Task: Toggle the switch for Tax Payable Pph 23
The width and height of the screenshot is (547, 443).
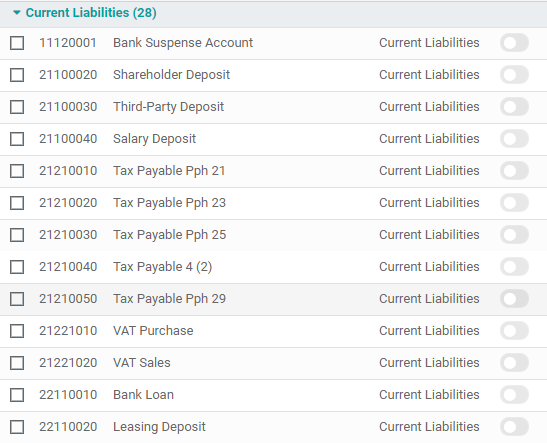Action: click(x=514, y=203)
